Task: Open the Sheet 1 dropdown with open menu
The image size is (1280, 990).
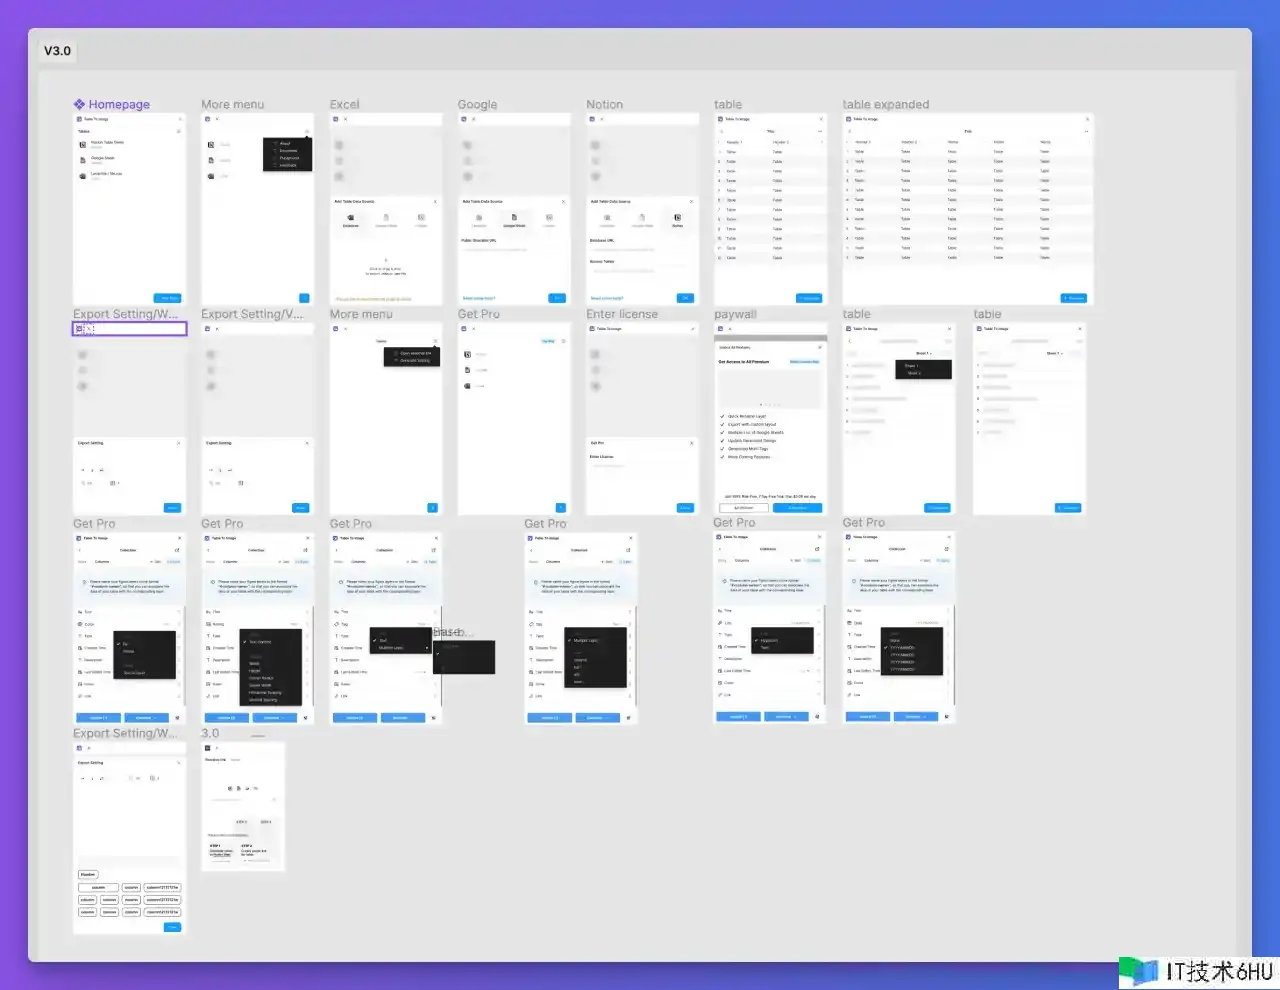Action: [x=923, y=353]
